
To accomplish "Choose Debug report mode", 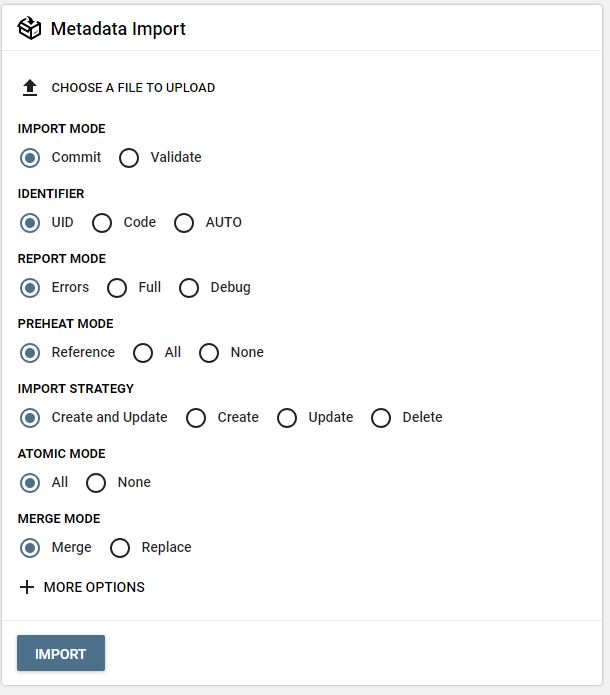I will (x=189, y=288).
